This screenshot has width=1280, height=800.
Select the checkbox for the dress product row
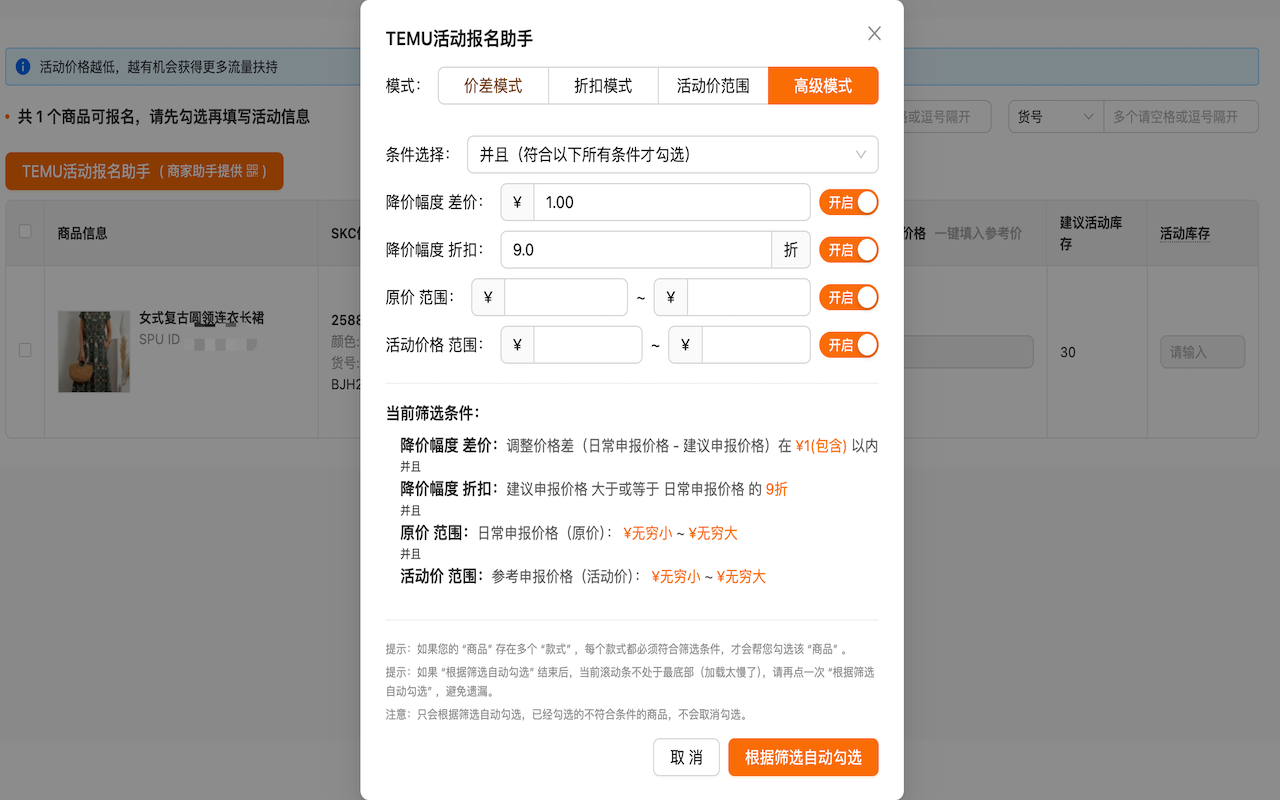coord(25,351)
